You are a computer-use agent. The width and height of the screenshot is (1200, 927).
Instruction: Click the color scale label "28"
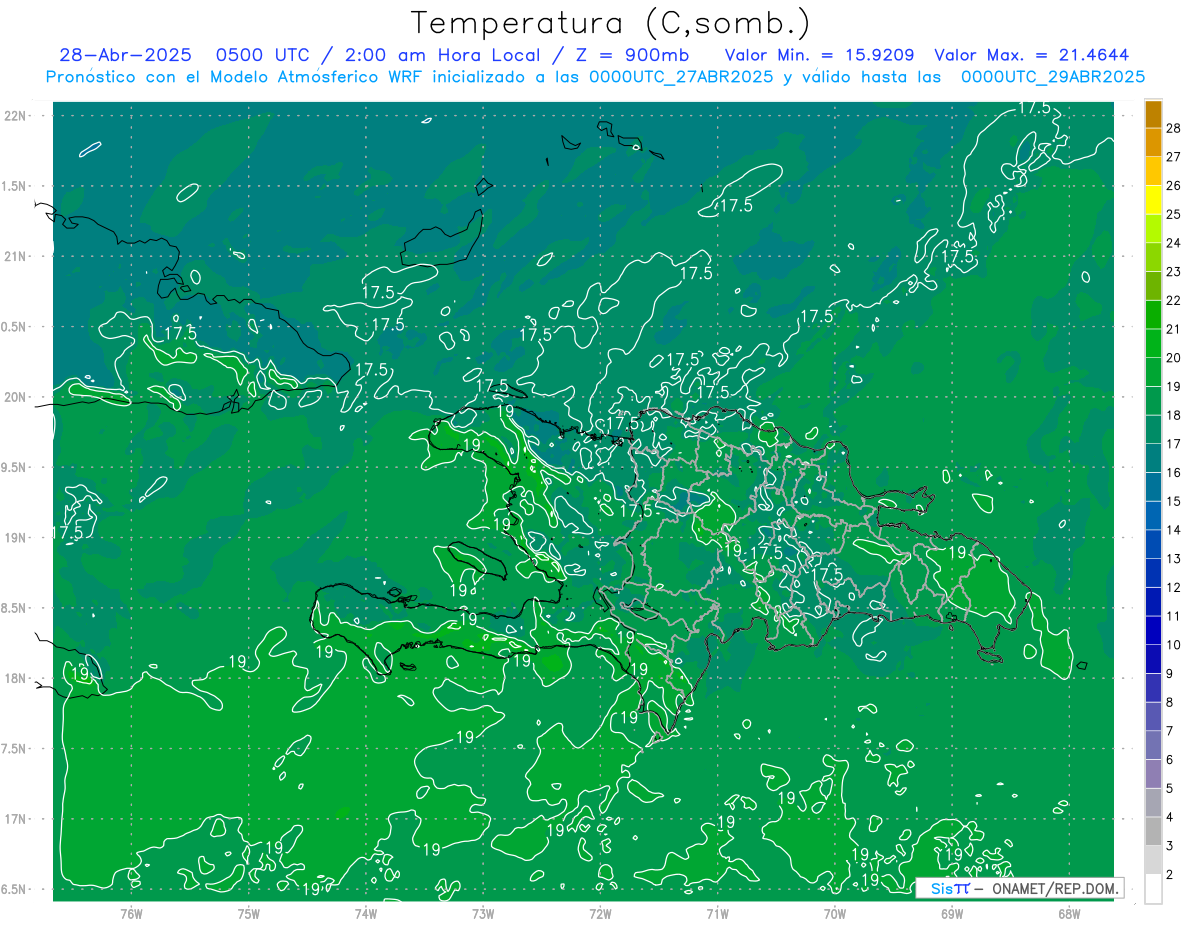tap(1174, 128)
